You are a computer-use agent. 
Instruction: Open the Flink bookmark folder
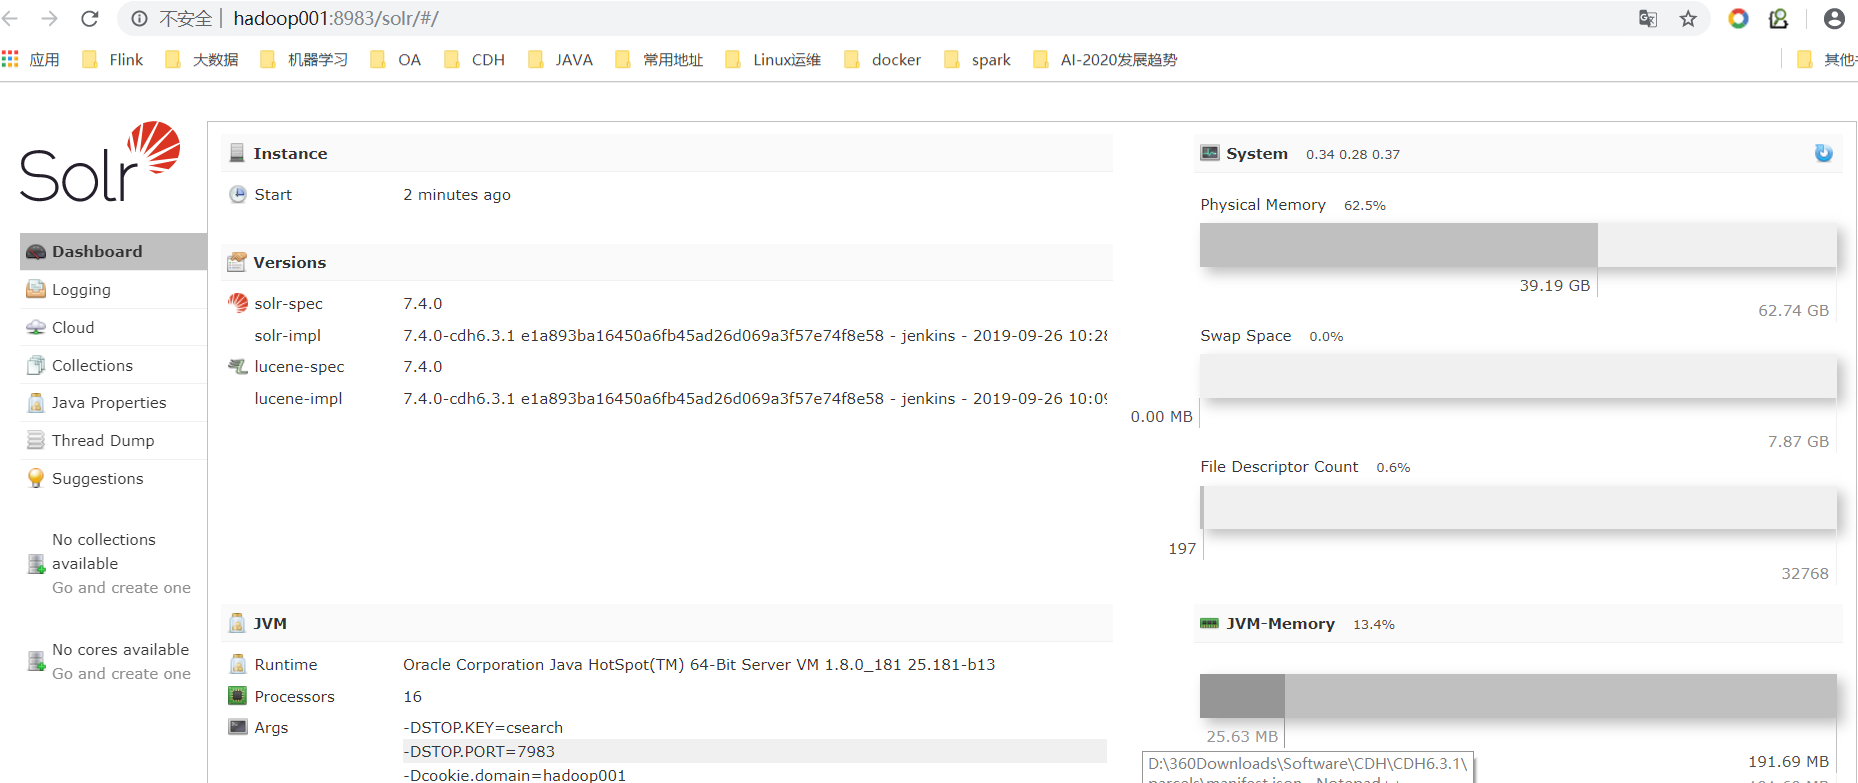click(113, 60)
